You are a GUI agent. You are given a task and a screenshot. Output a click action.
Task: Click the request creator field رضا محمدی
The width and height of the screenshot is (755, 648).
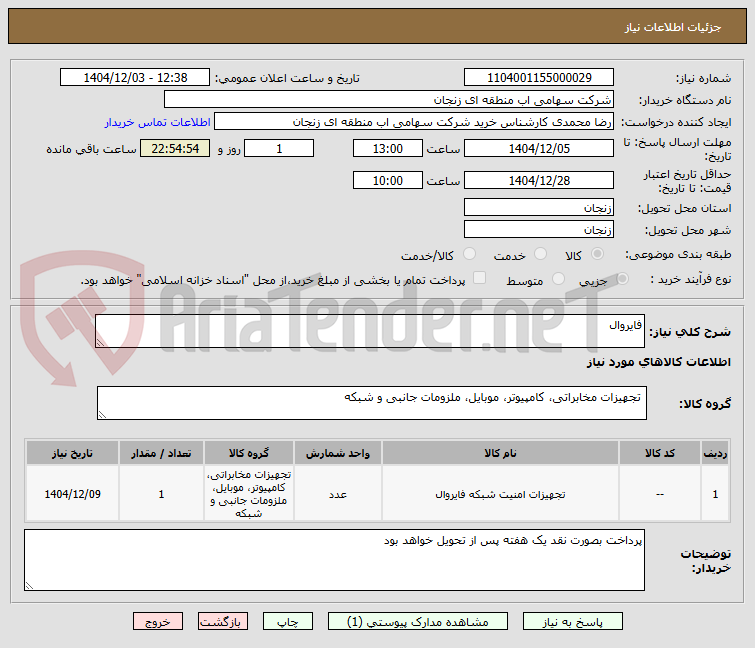pyautogui.click(x=414, y=122)
